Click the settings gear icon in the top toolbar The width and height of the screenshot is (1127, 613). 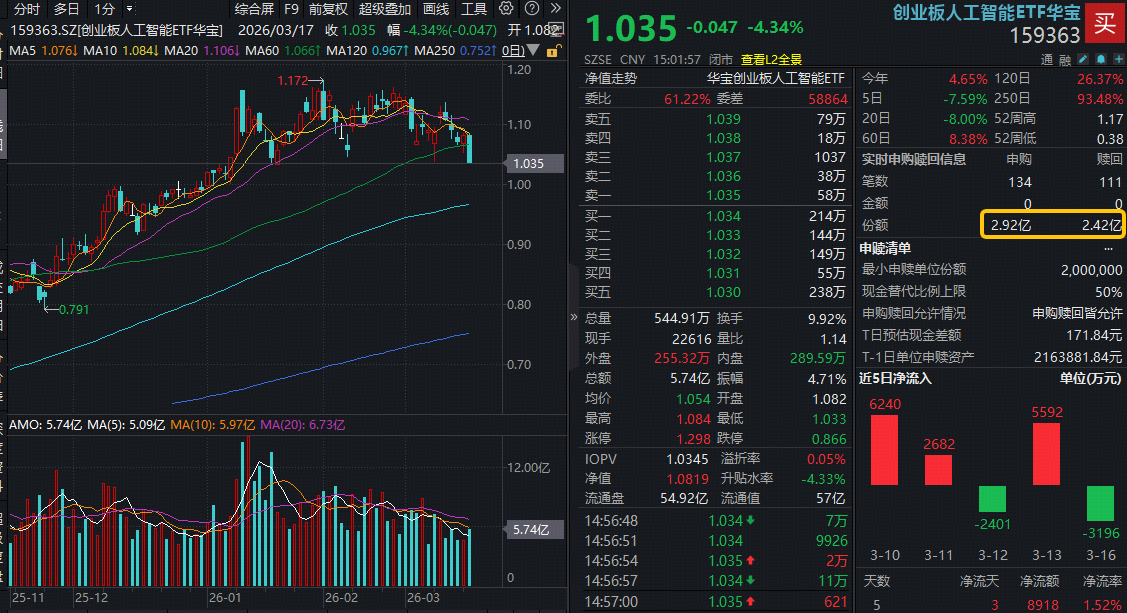tap(506, 9)
